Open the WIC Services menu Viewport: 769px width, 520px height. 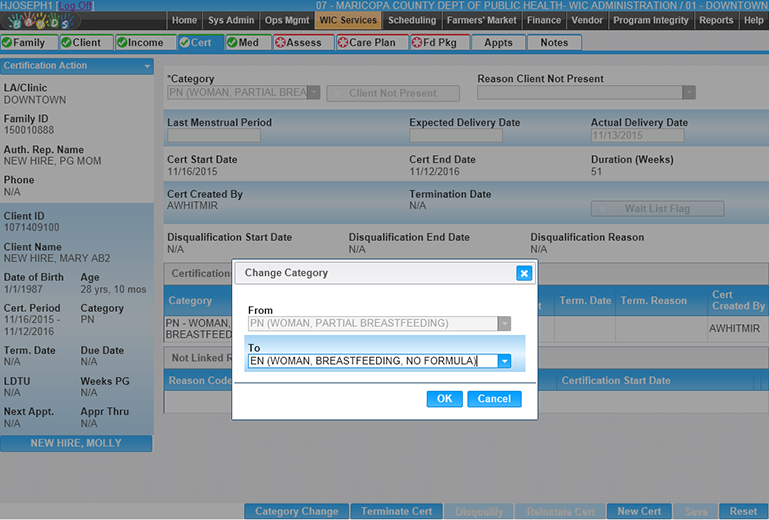[x=348, y=20]
